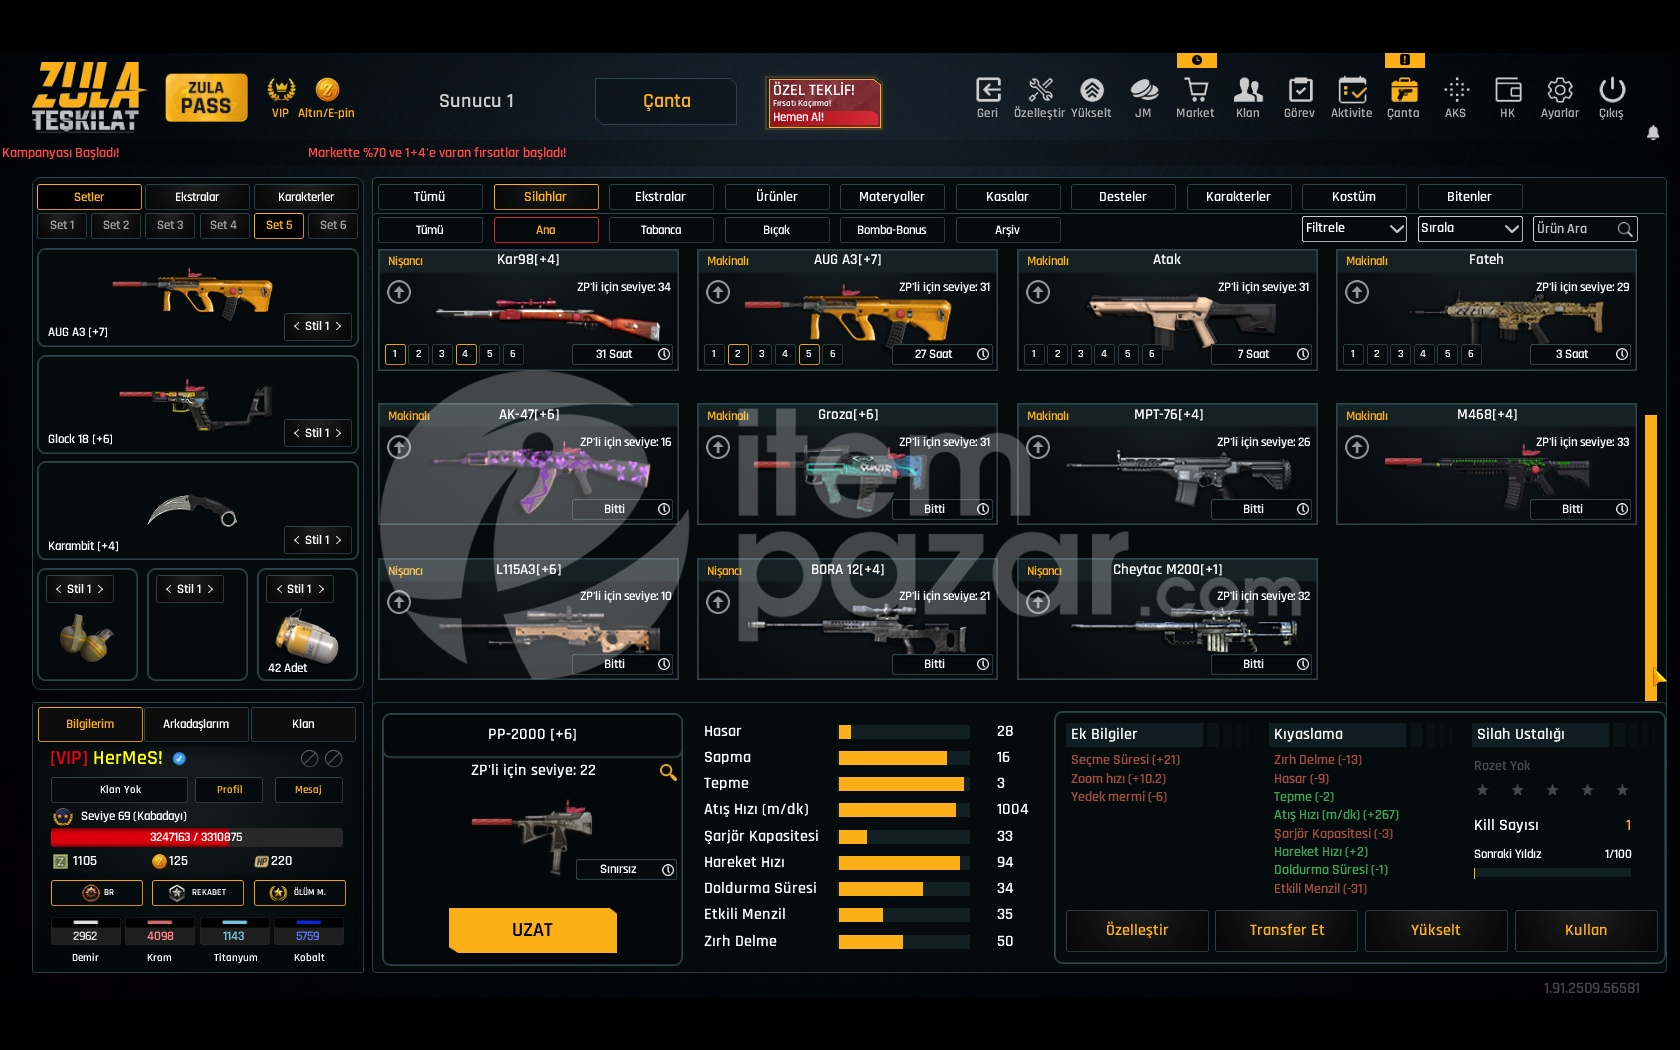The image size is (1680, 1050).
Task: Select slot 3 on Atak card
Action: 1081,354
